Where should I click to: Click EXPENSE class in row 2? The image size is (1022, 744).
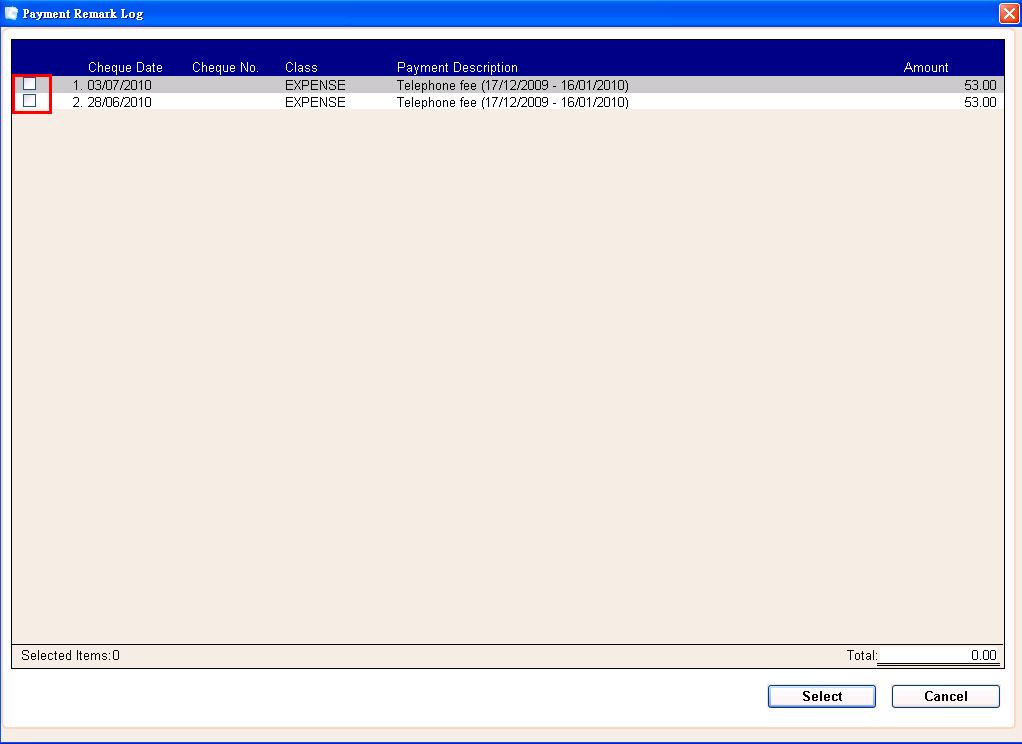[315, 102]
